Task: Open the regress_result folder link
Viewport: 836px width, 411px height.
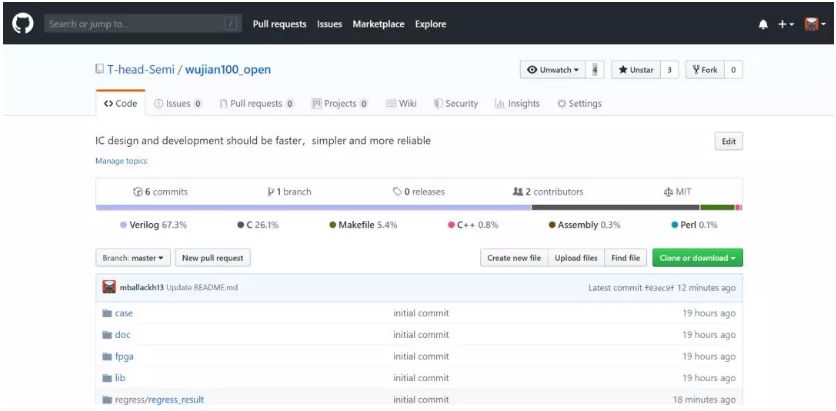Action: (x=176, y=400)
